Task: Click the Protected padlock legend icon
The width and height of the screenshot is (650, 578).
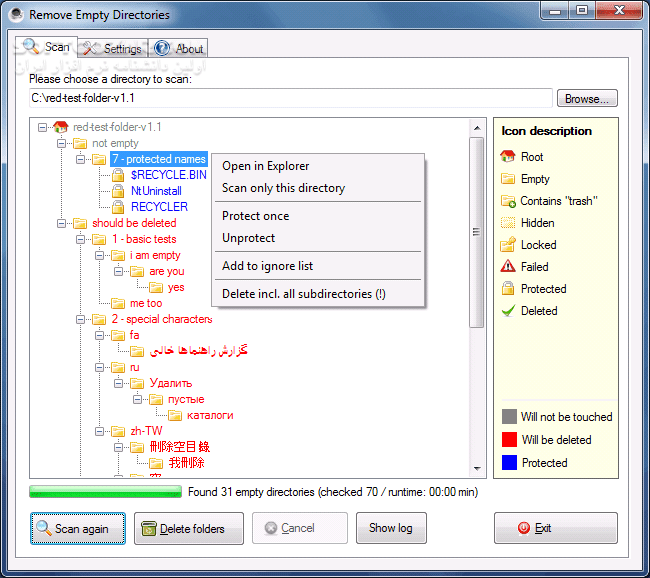Action: pos(508,288)
